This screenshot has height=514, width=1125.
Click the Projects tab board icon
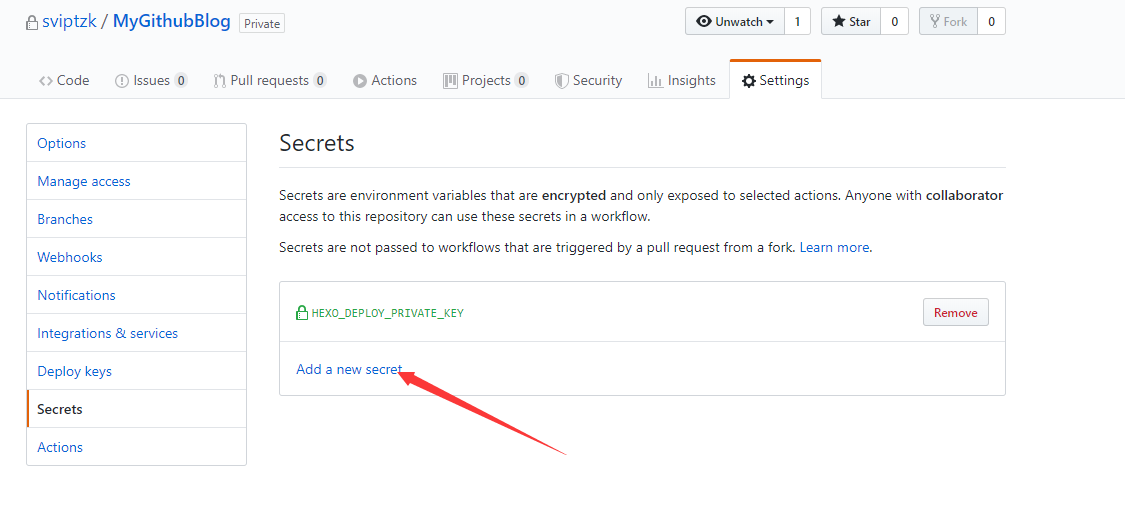[451, 80]
